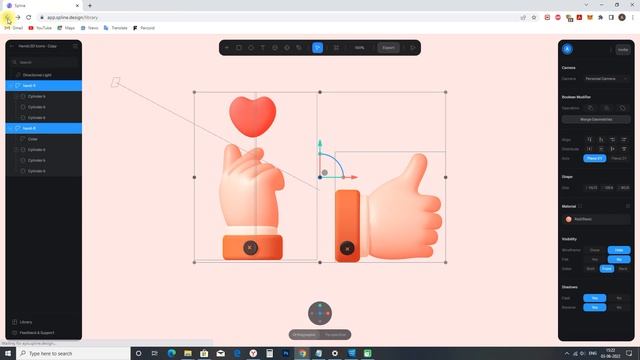The height and width of the screenshot is (360, 640).
Task: Switch view to Orthographic
Action: point(304,335)
